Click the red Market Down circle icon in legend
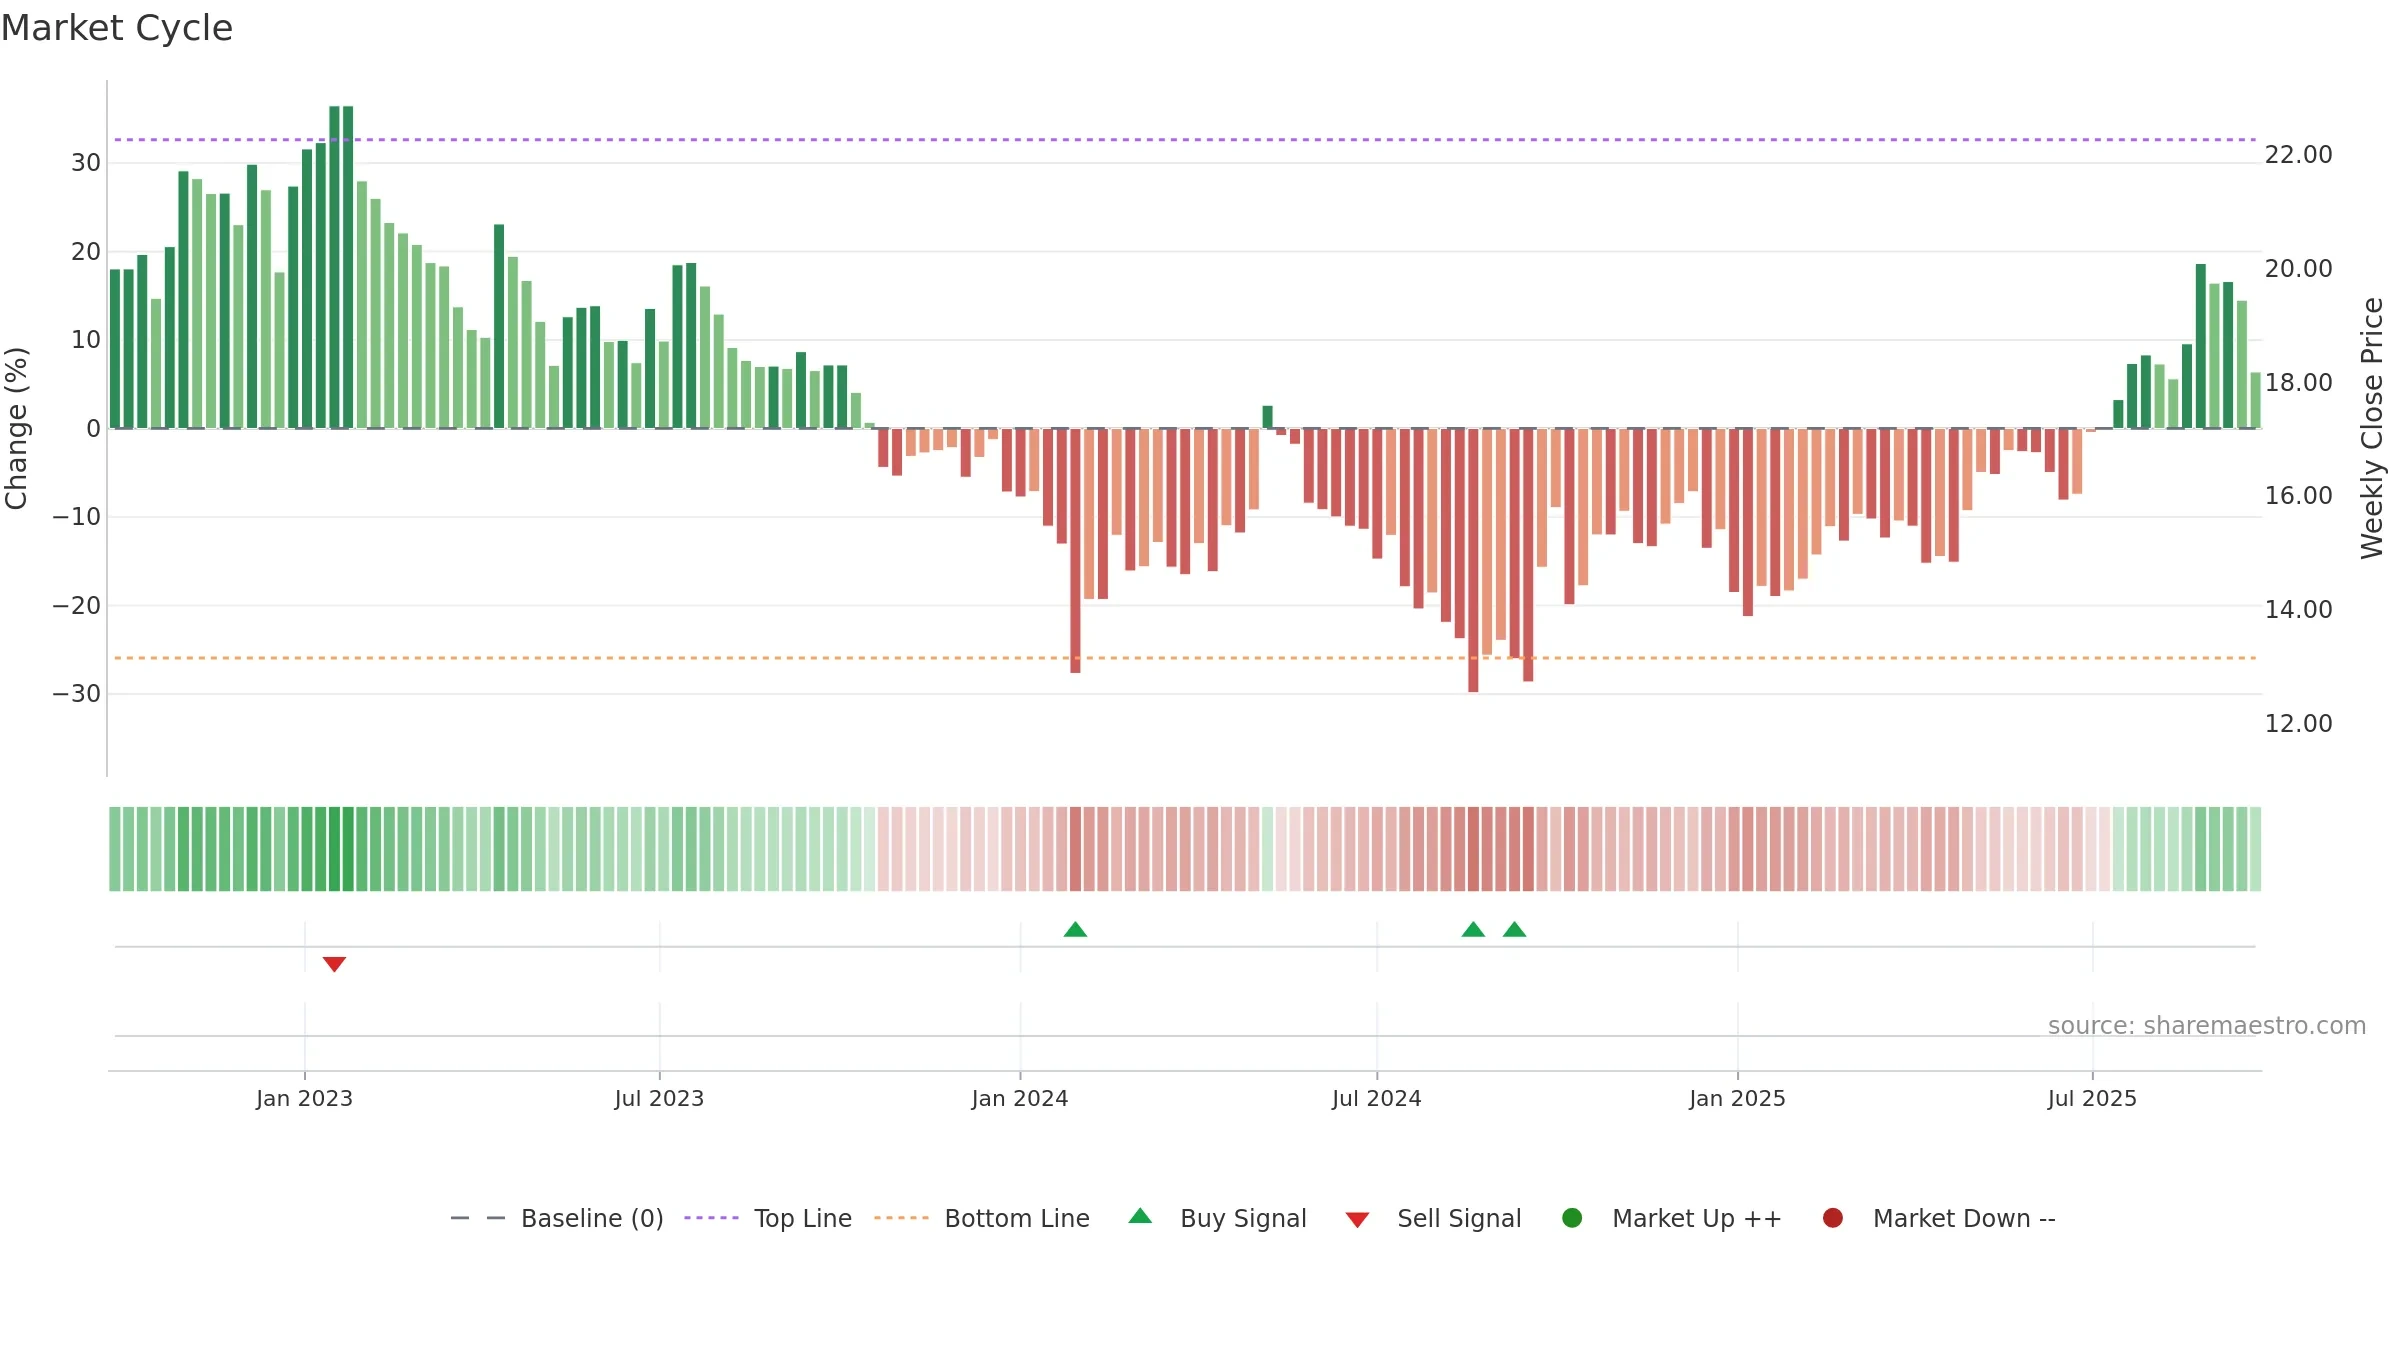This screenshot has height=1350, width=2400. 1833,1218
